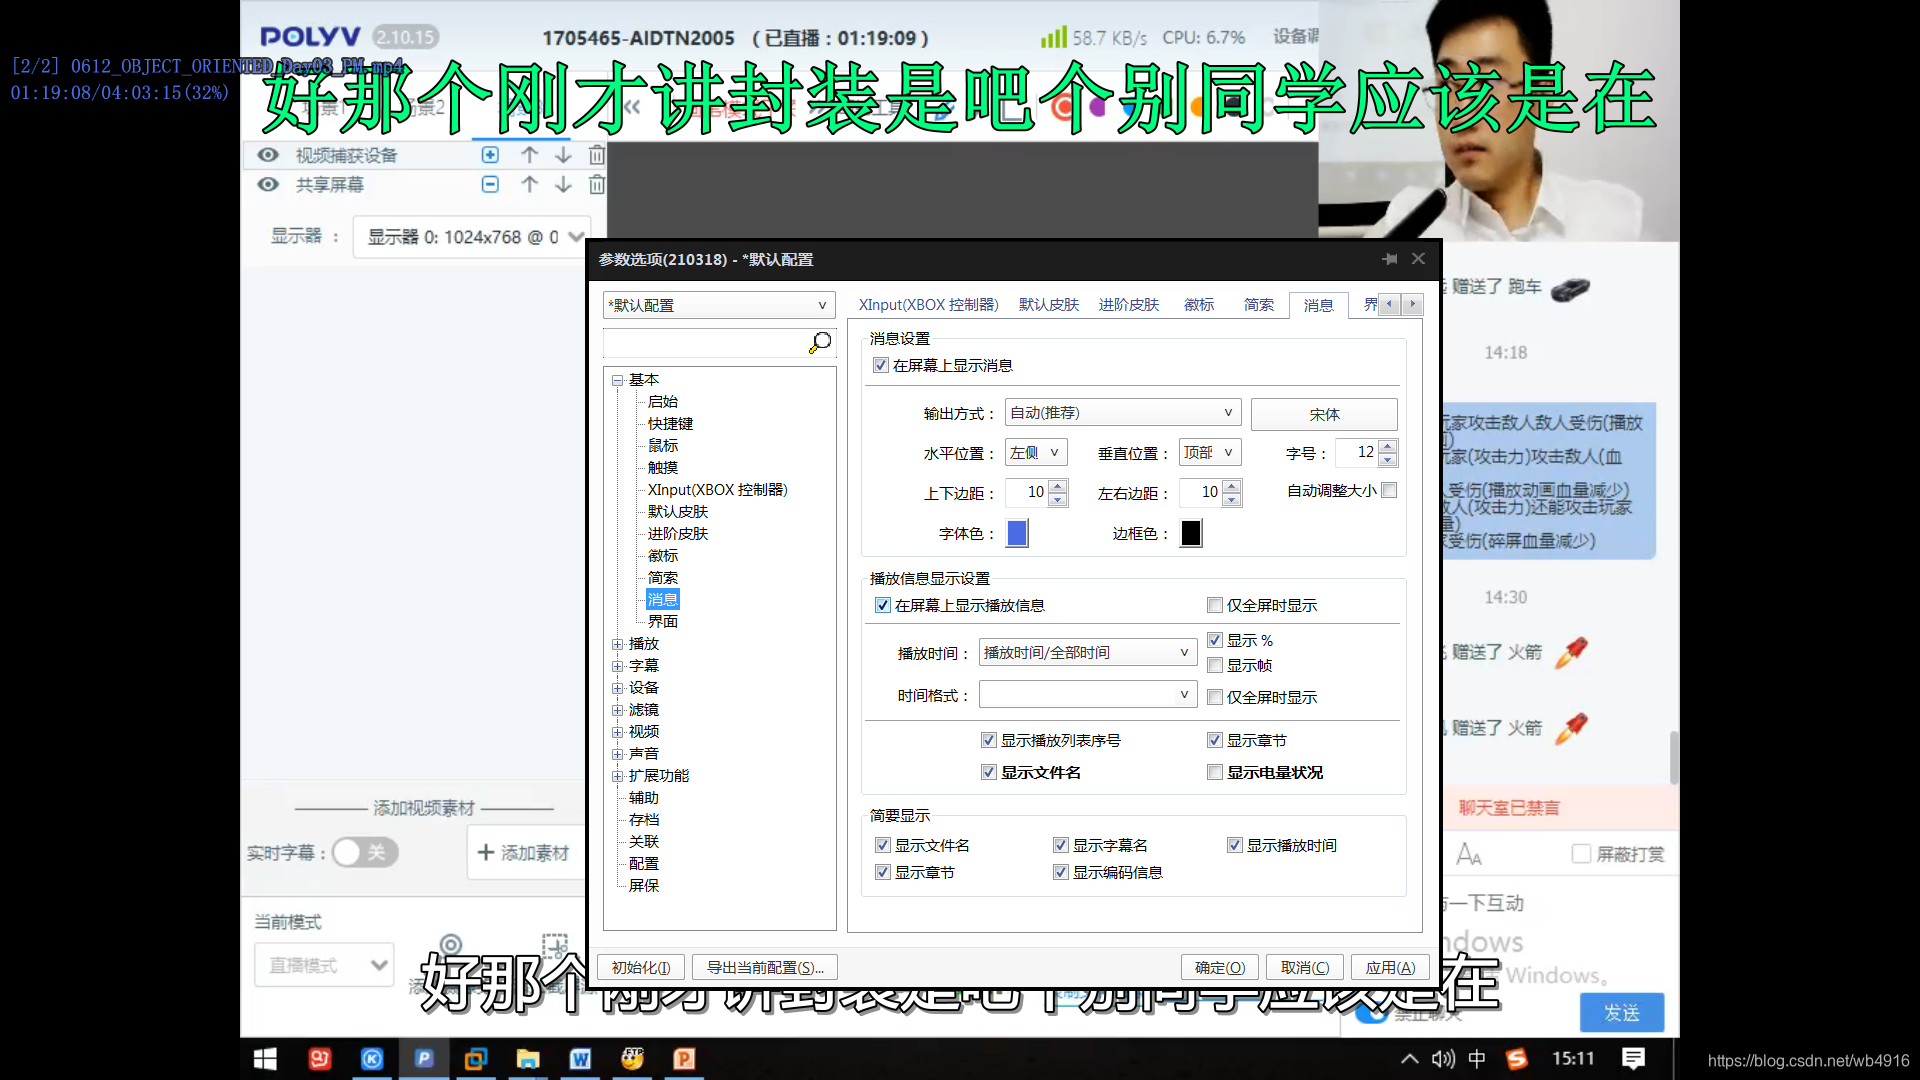
Task: Enable 自动调整大小 checkbox
Action: 1389,491
